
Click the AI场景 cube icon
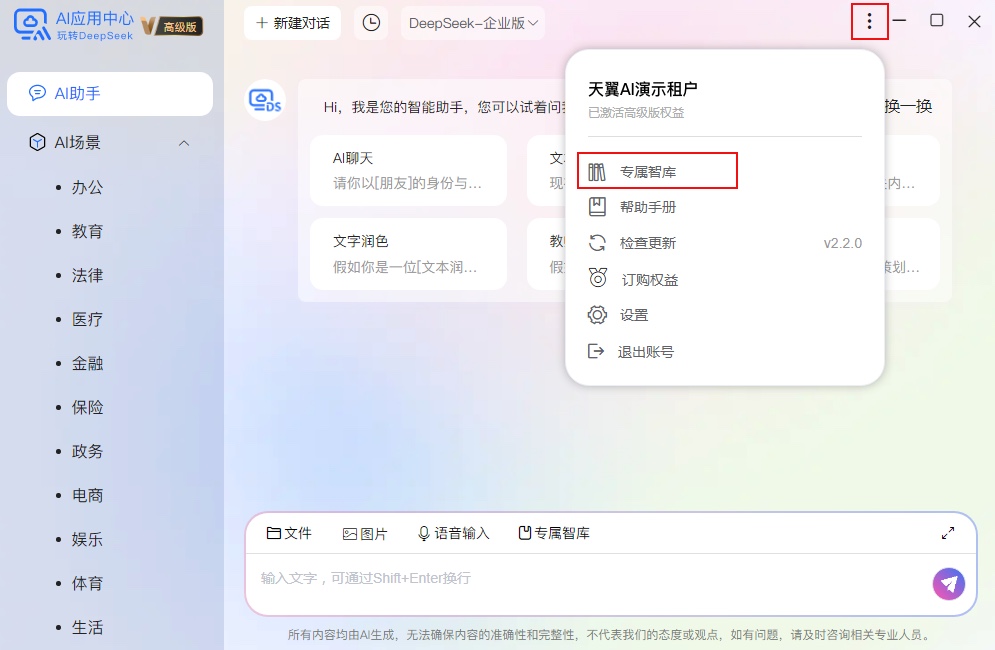click(37, 142)
